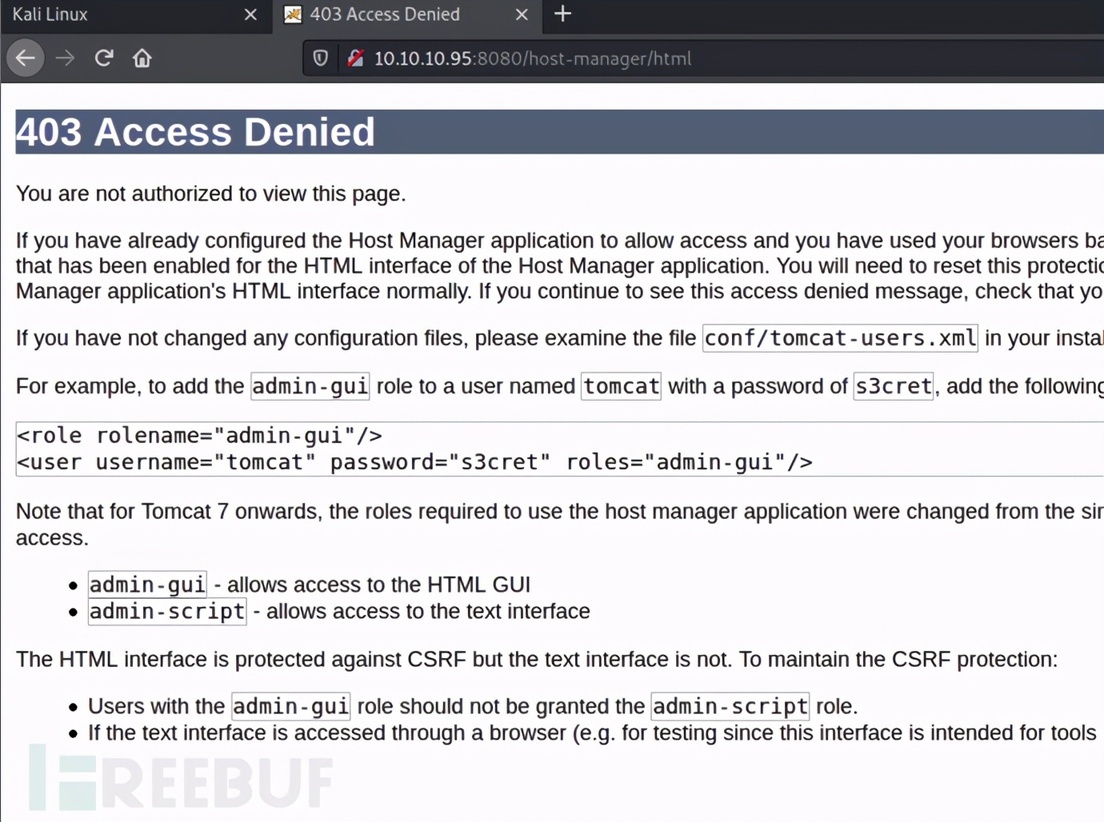
Task: Show the insecure connection lock info
Action: click(355, 58)
